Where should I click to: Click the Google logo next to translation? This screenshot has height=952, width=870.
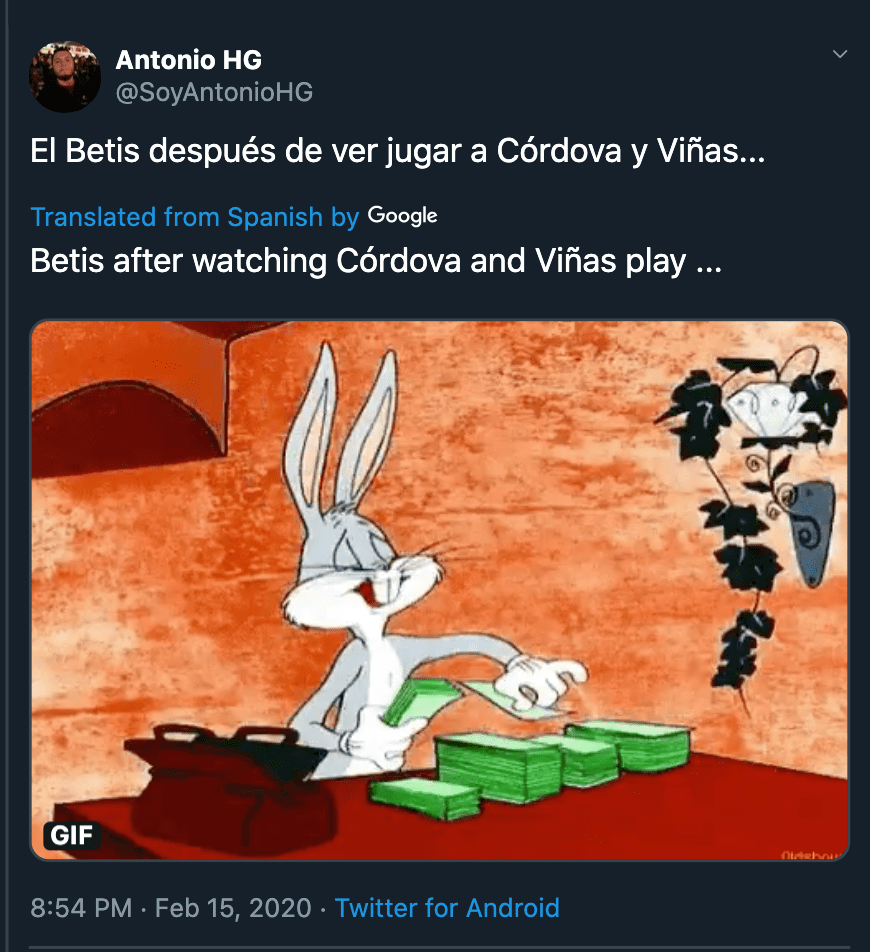[x=403, y=216]
